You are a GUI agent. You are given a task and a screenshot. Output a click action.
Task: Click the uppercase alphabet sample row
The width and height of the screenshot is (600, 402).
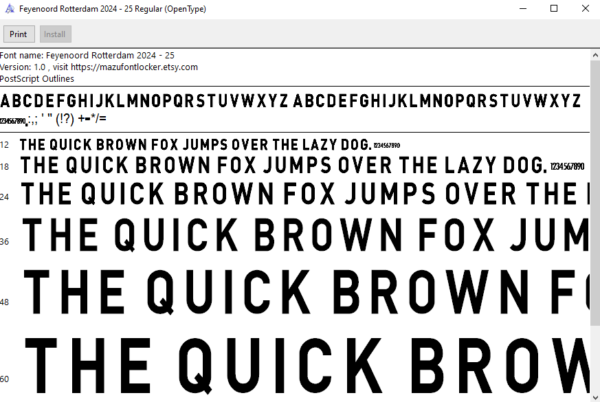coord(290,101)
